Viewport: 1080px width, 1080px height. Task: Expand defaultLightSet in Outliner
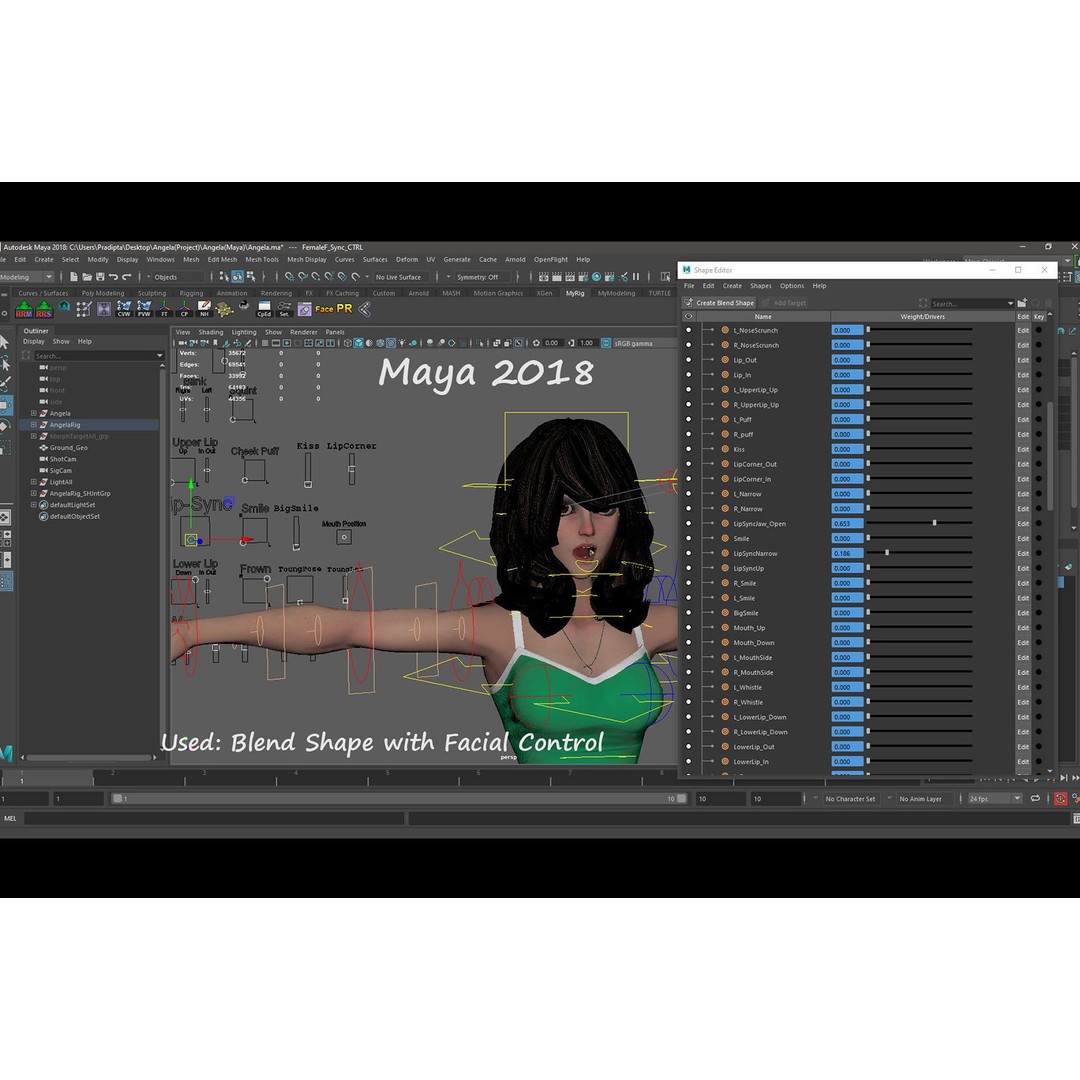[x=33, y=505]
